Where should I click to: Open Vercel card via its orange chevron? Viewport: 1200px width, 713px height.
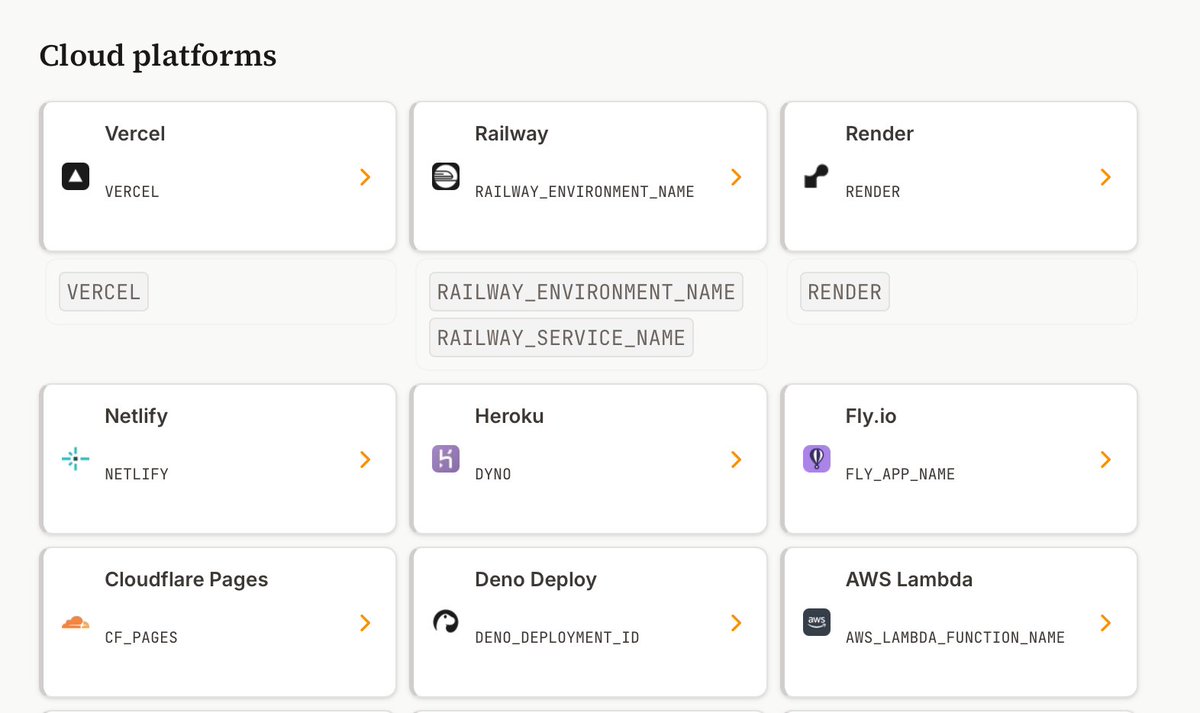click(x=366, y=177)
